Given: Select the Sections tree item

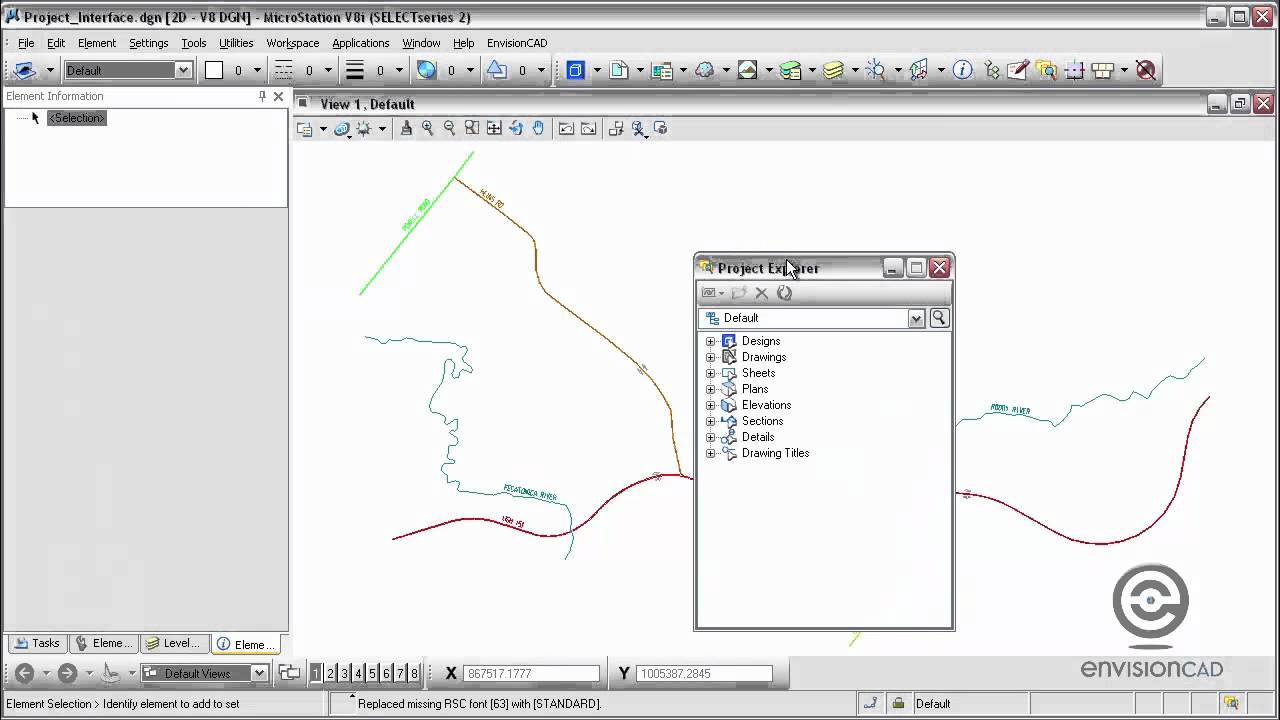Looking at the screenshot, I should click(x=762, y=421).
